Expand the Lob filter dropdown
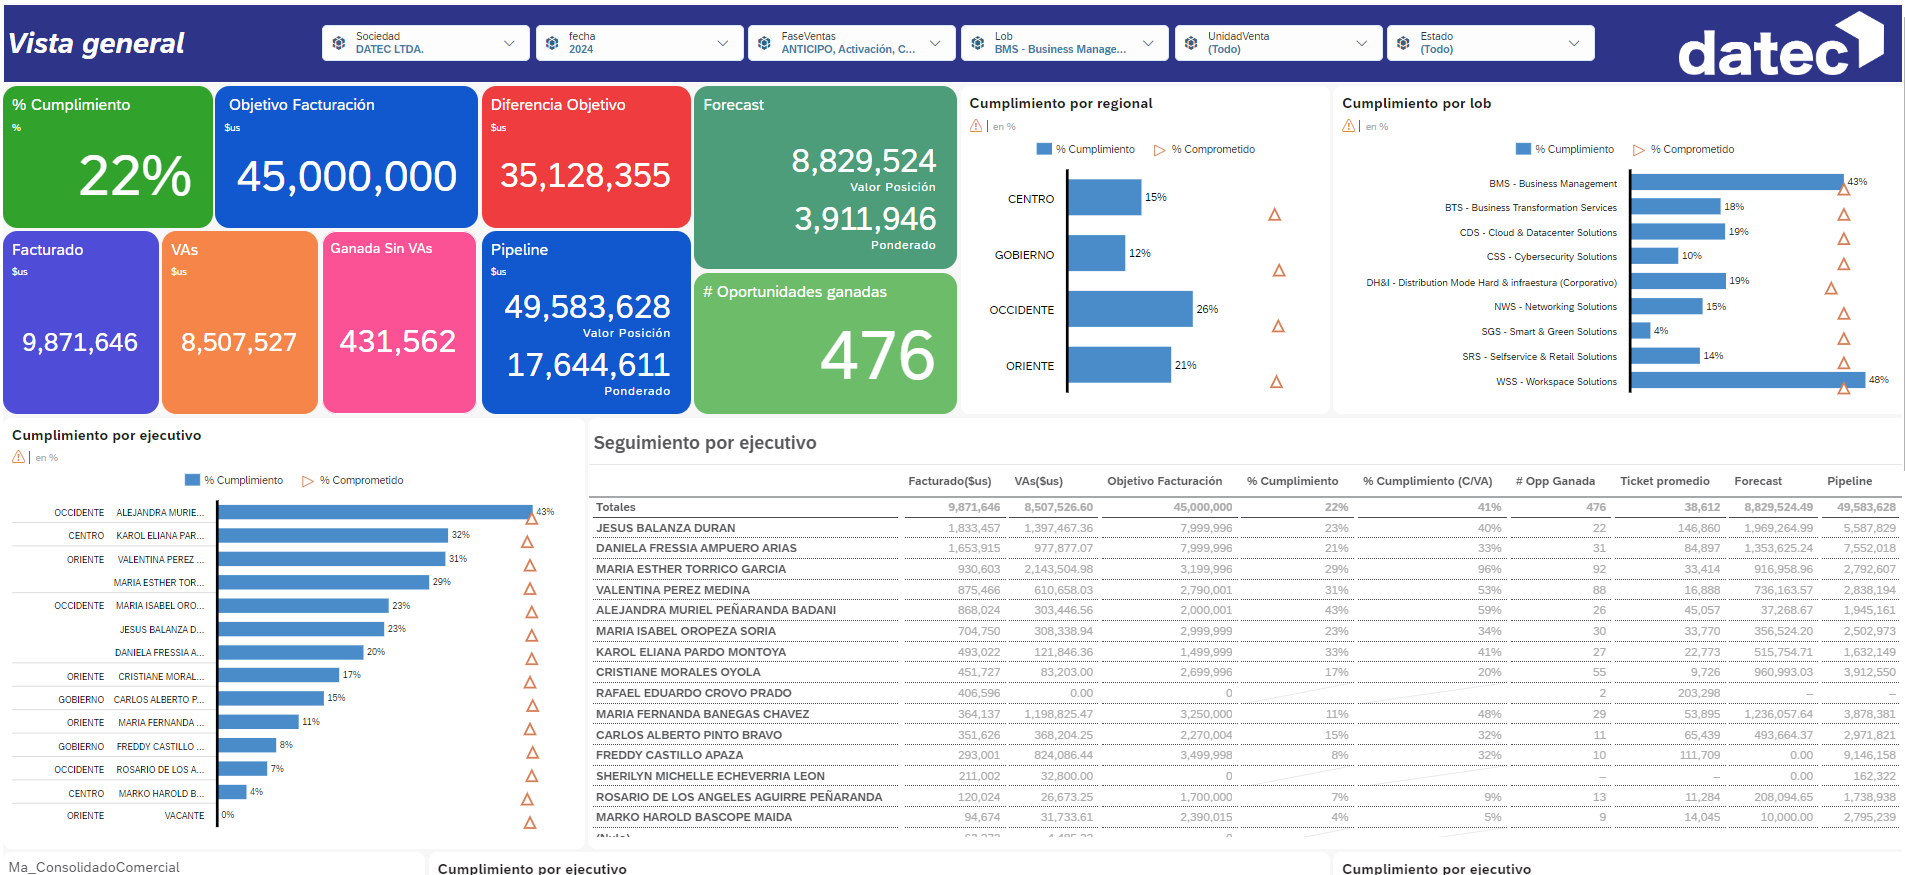 coord(1065,43)
